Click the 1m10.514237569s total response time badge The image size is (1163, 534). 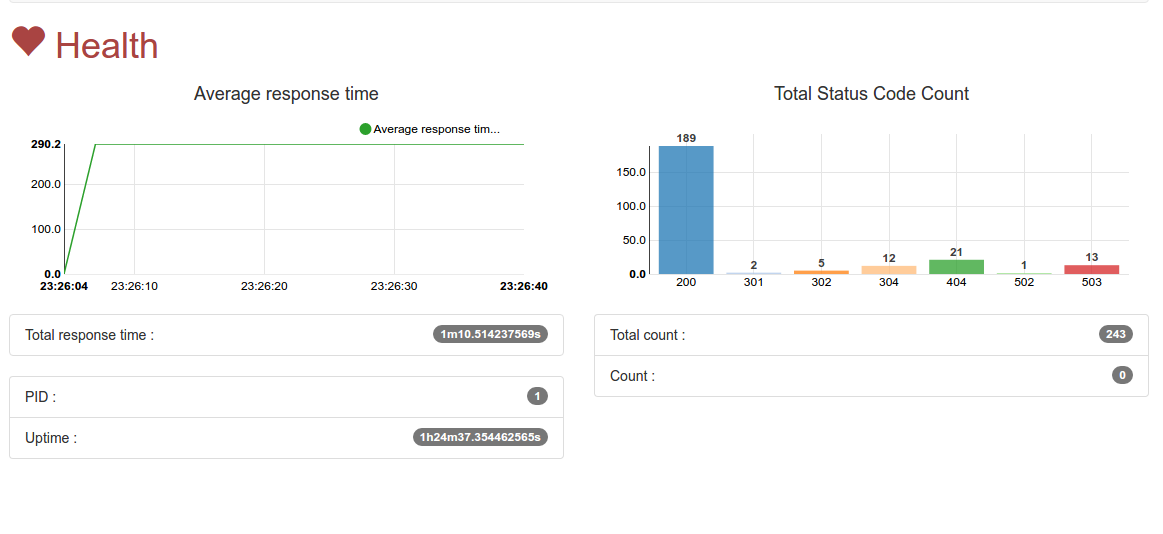pyautogui.click(x=490, y=334)
